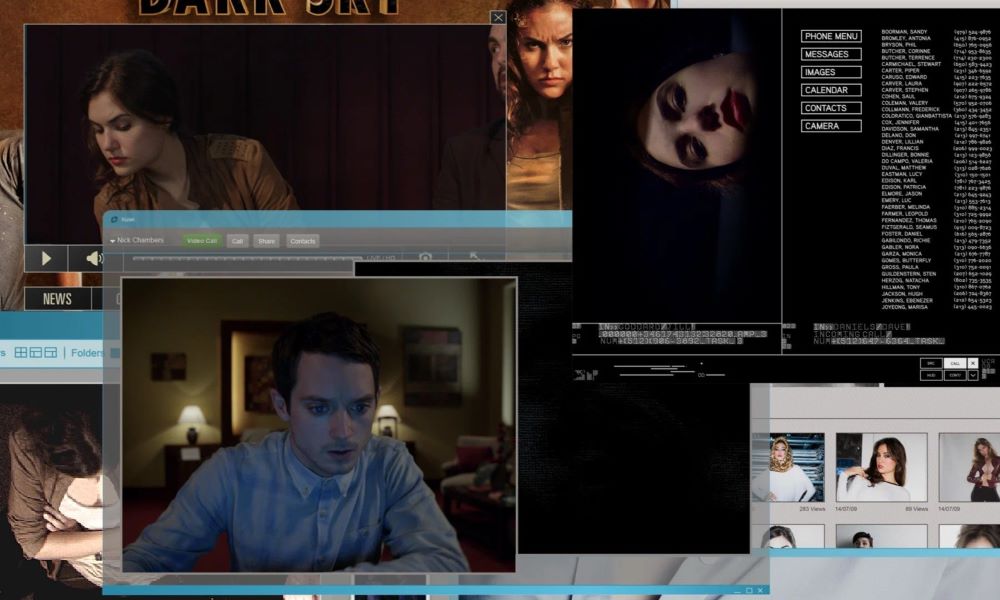Click the Folders link
Viewport: 1000px width, 600px height.
click(88, 353)
